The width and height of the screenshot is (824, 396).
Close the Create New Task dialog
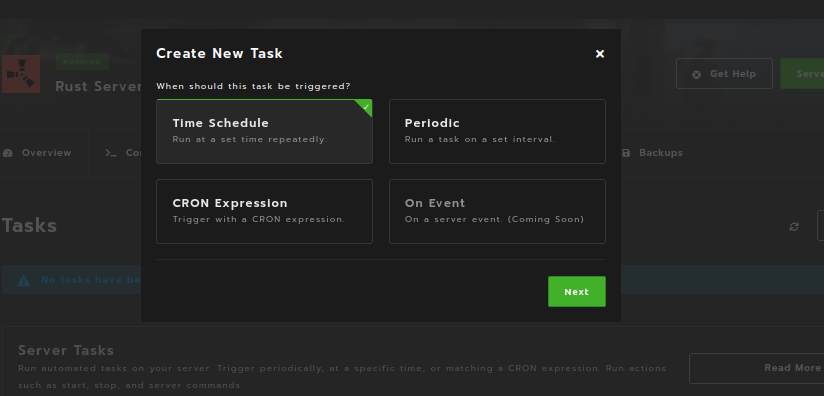[600, 54]
